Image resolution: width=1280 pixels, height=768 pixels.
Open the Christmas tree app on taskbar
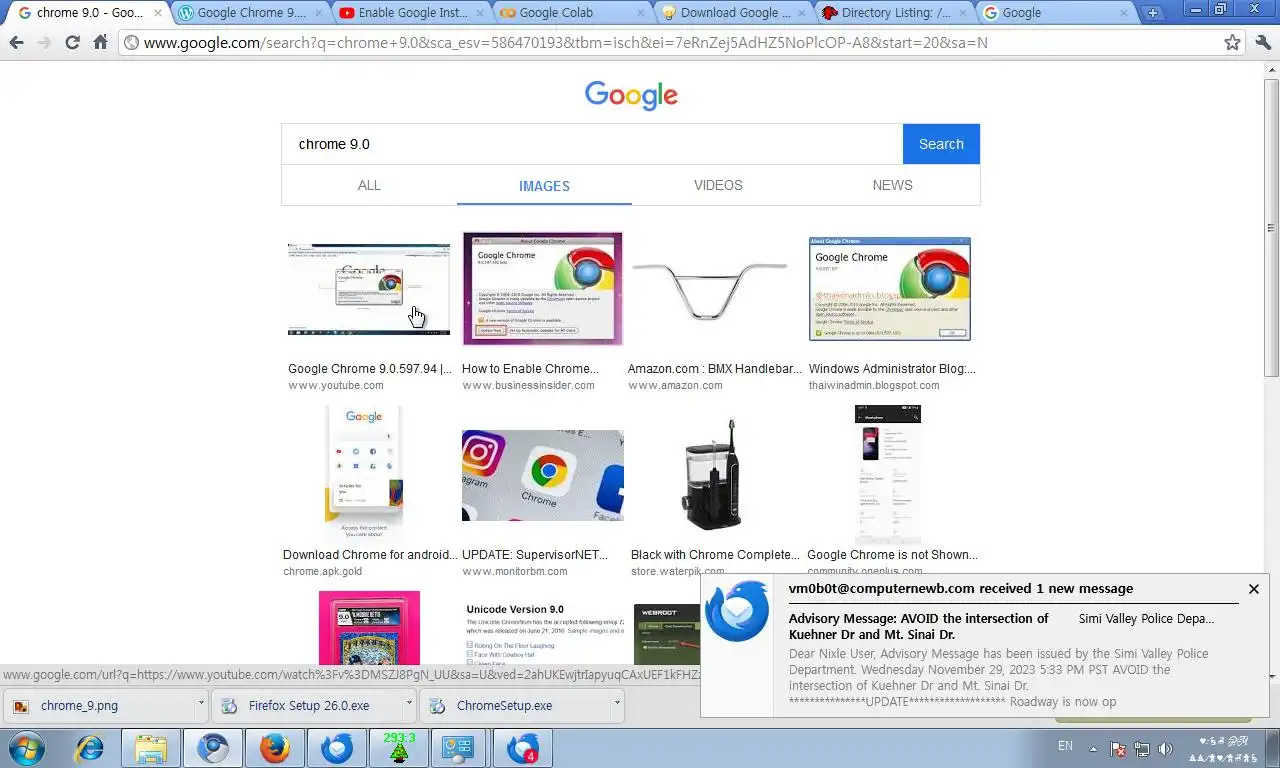pos(399,748)
